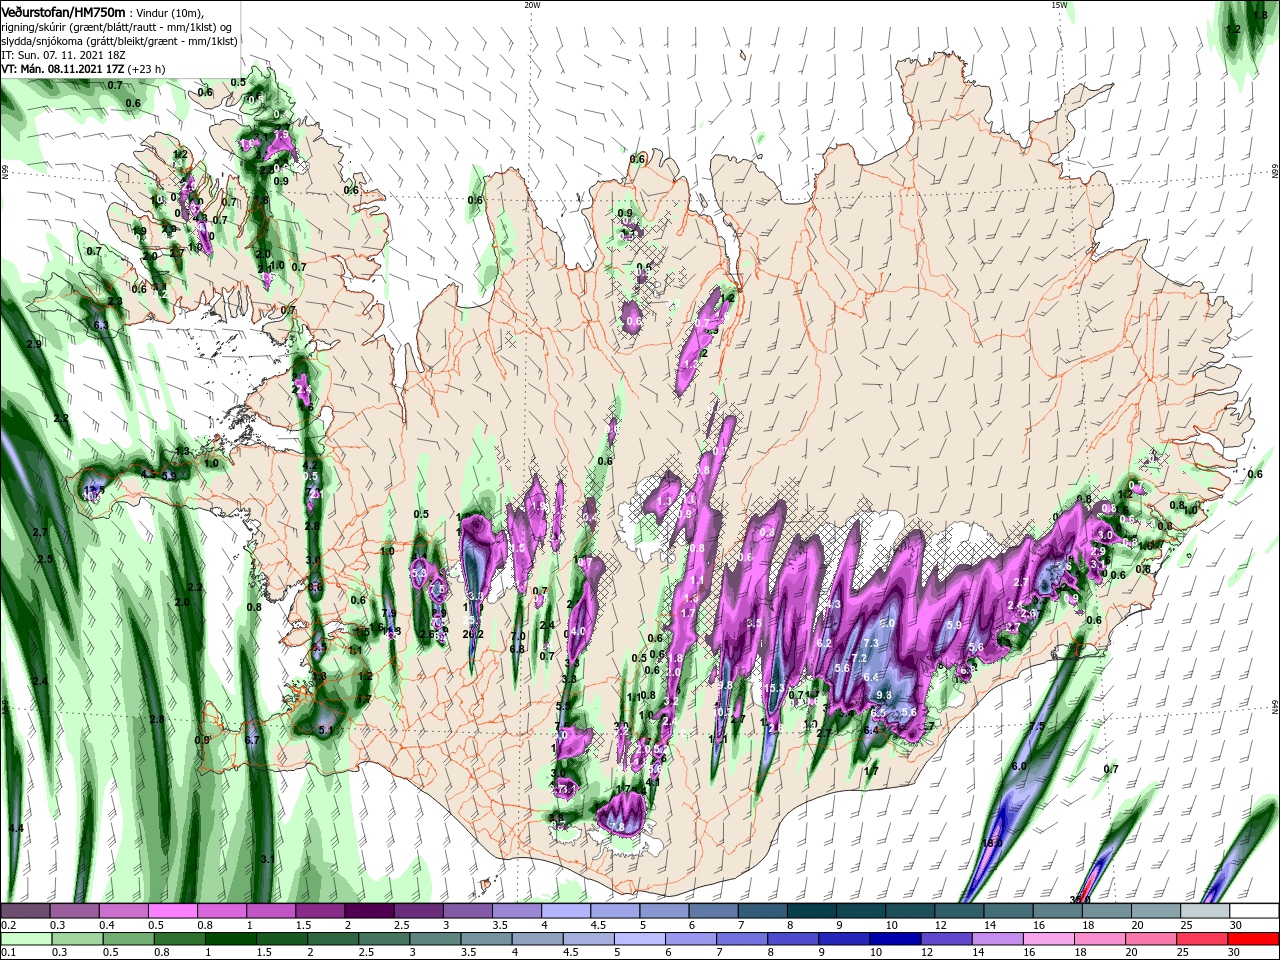1280x960 pixels.
Task: Click the 8.2 precipitation value on the map
Action: (825, 643)
